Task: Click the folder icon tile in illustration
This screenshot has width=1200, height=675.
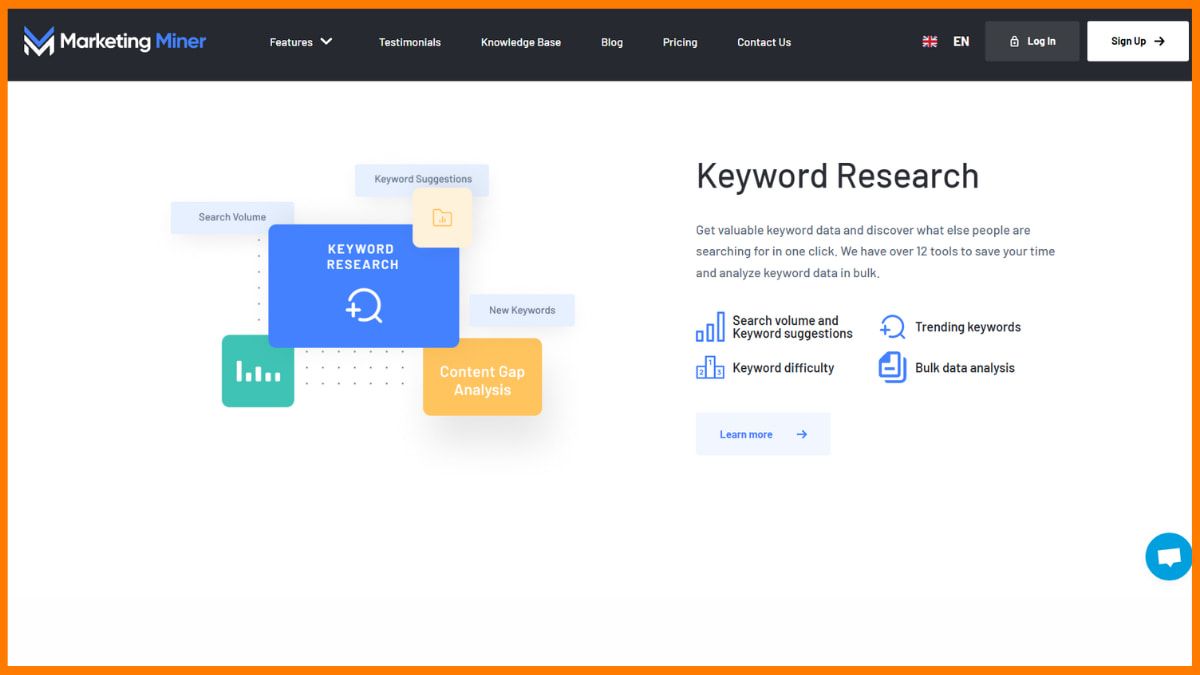Action: pos(442,218)
